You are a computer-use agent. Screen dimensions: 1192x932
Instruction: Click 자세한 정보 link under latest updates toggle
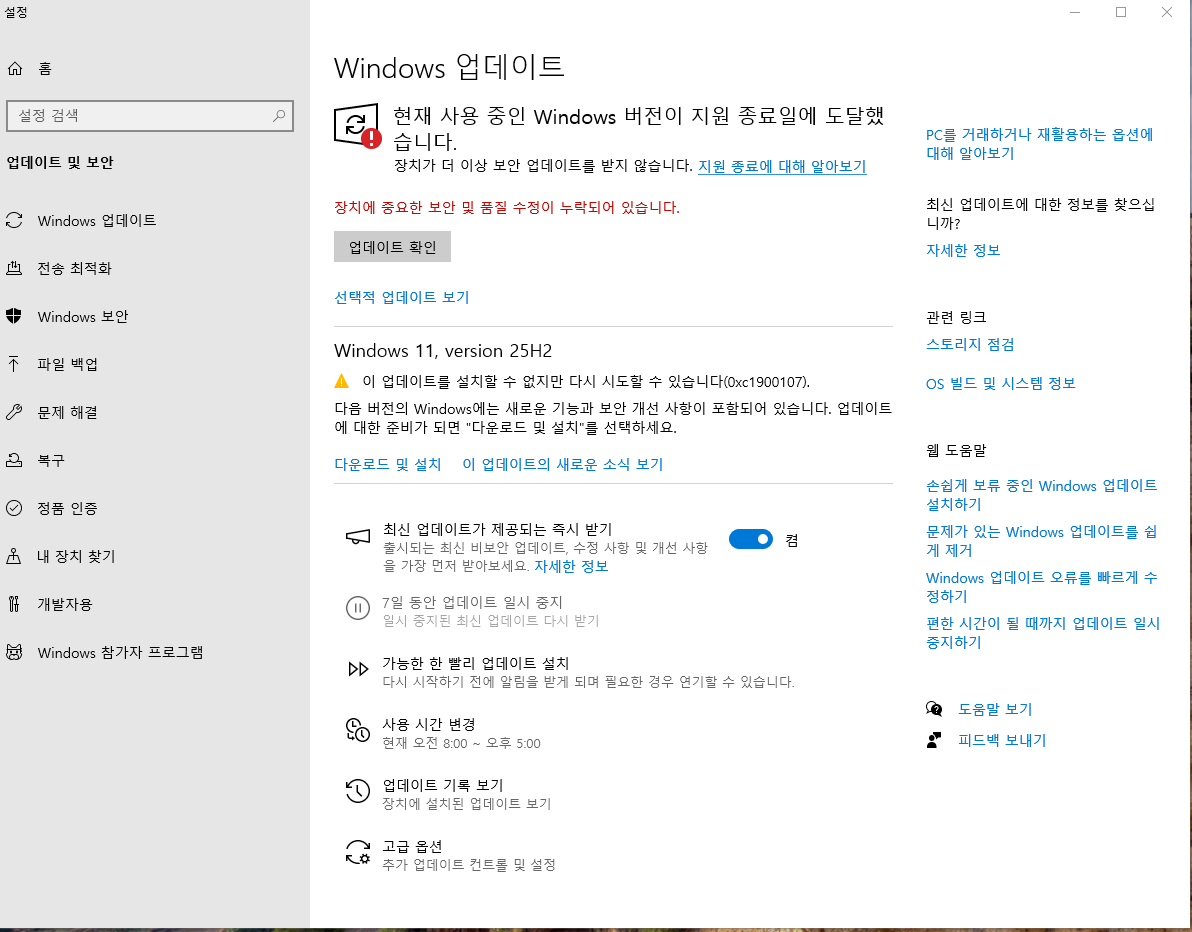coord(571,566)
